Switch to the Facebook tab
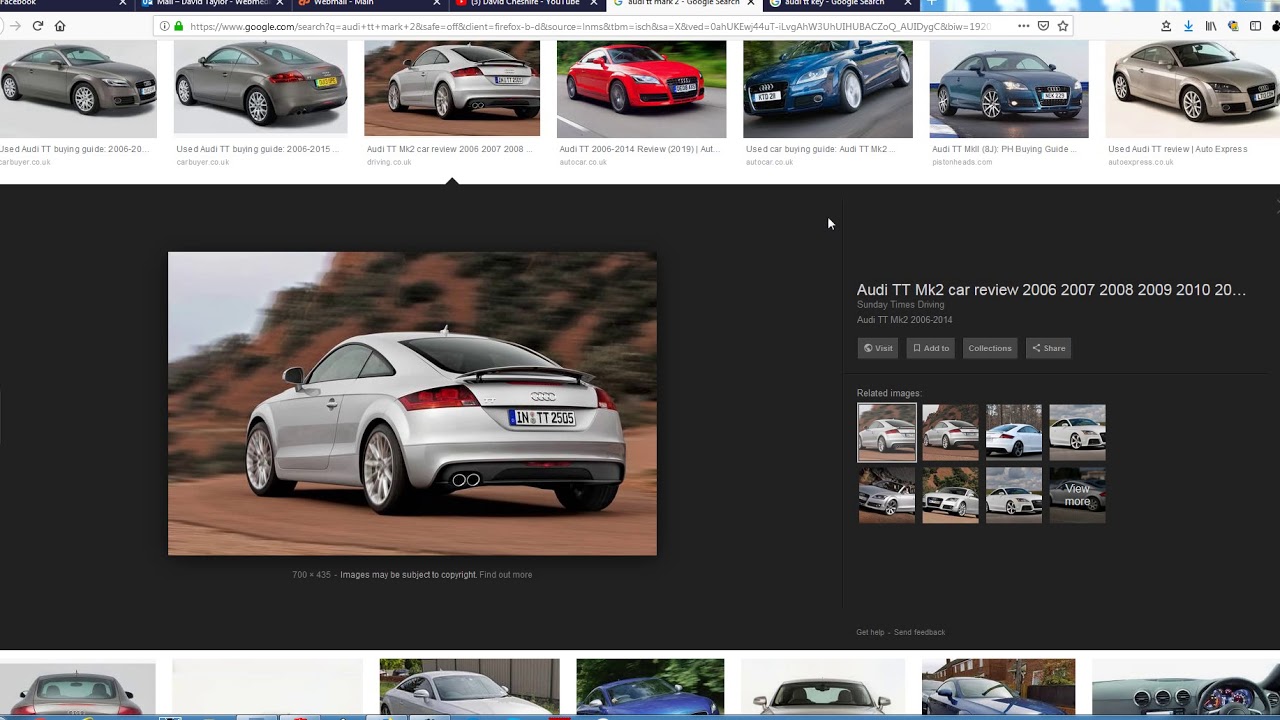Image resolution: width=1280 pixels, height=720 pixels. click(x=58, y=3)
